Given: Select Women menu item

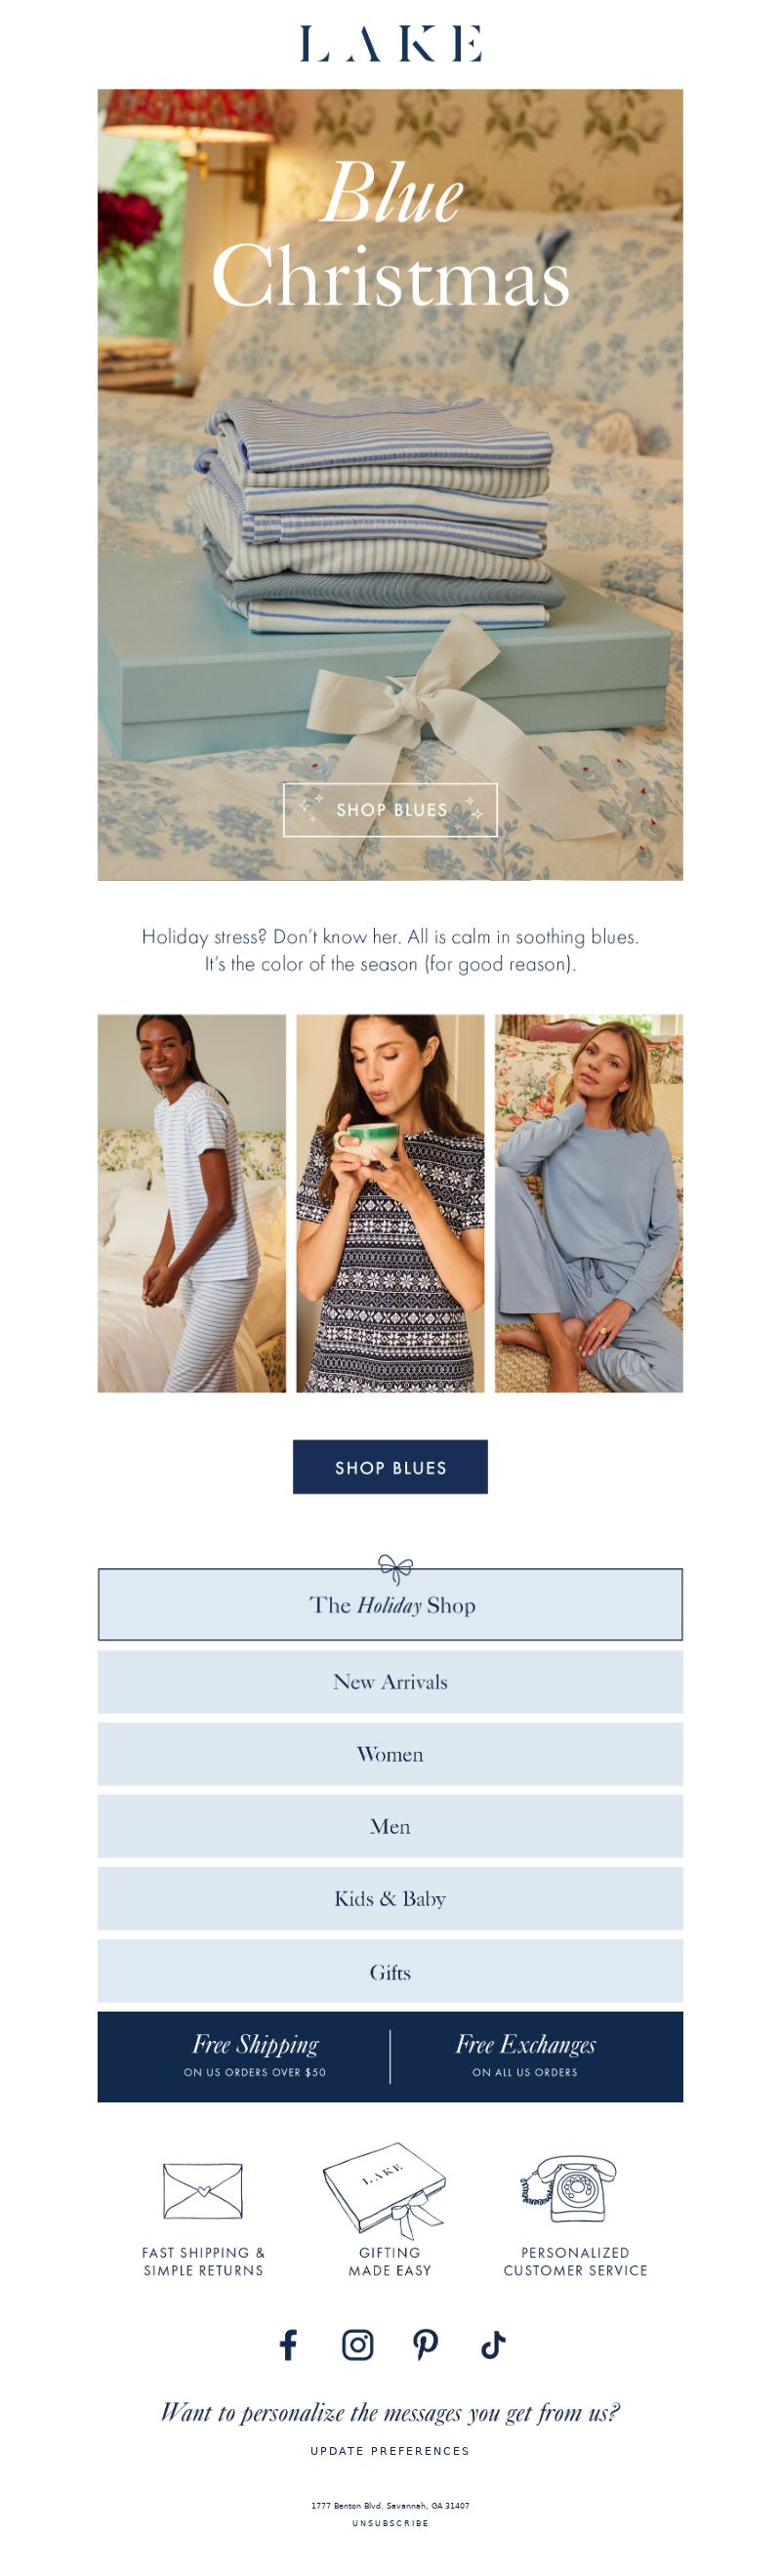Looking at the screenshot, I should click(x=390, y=1753).
